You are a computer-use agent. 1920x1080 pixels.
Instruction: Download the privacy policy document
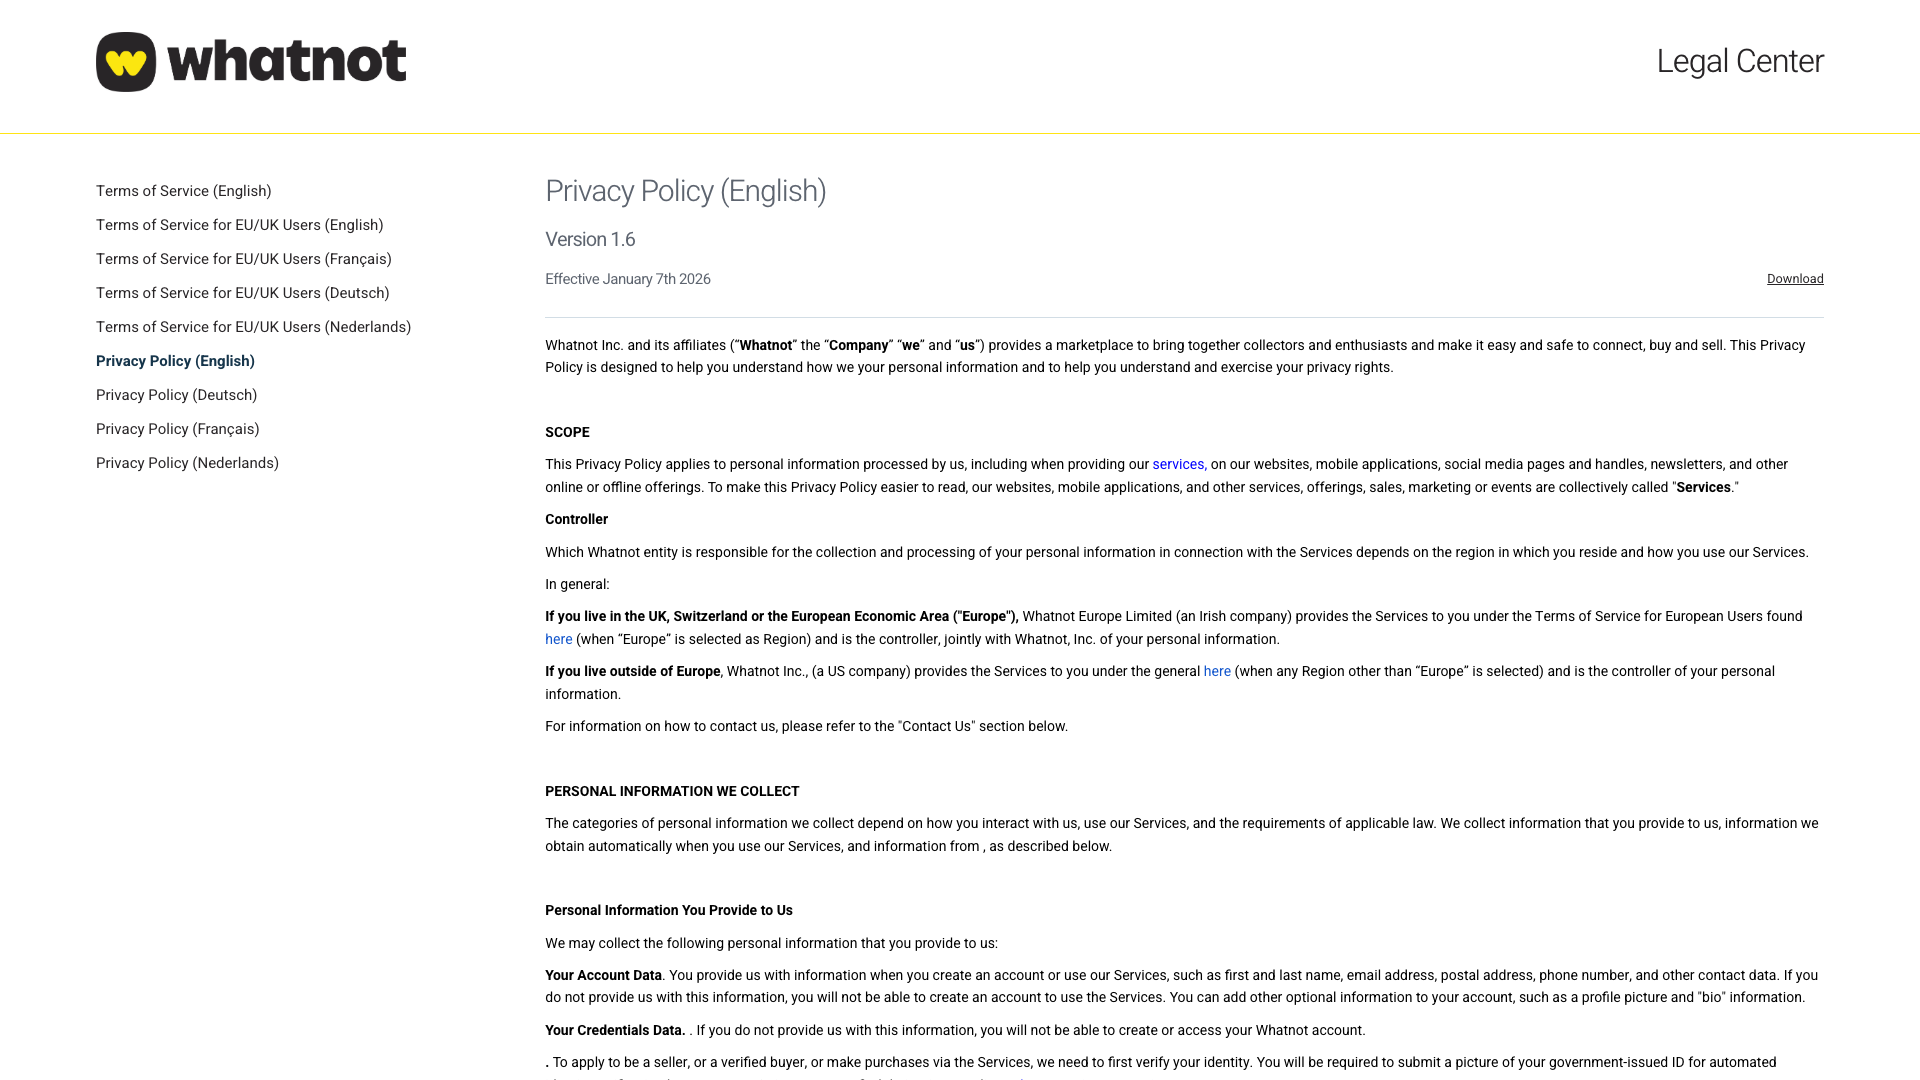point(1794,279)
